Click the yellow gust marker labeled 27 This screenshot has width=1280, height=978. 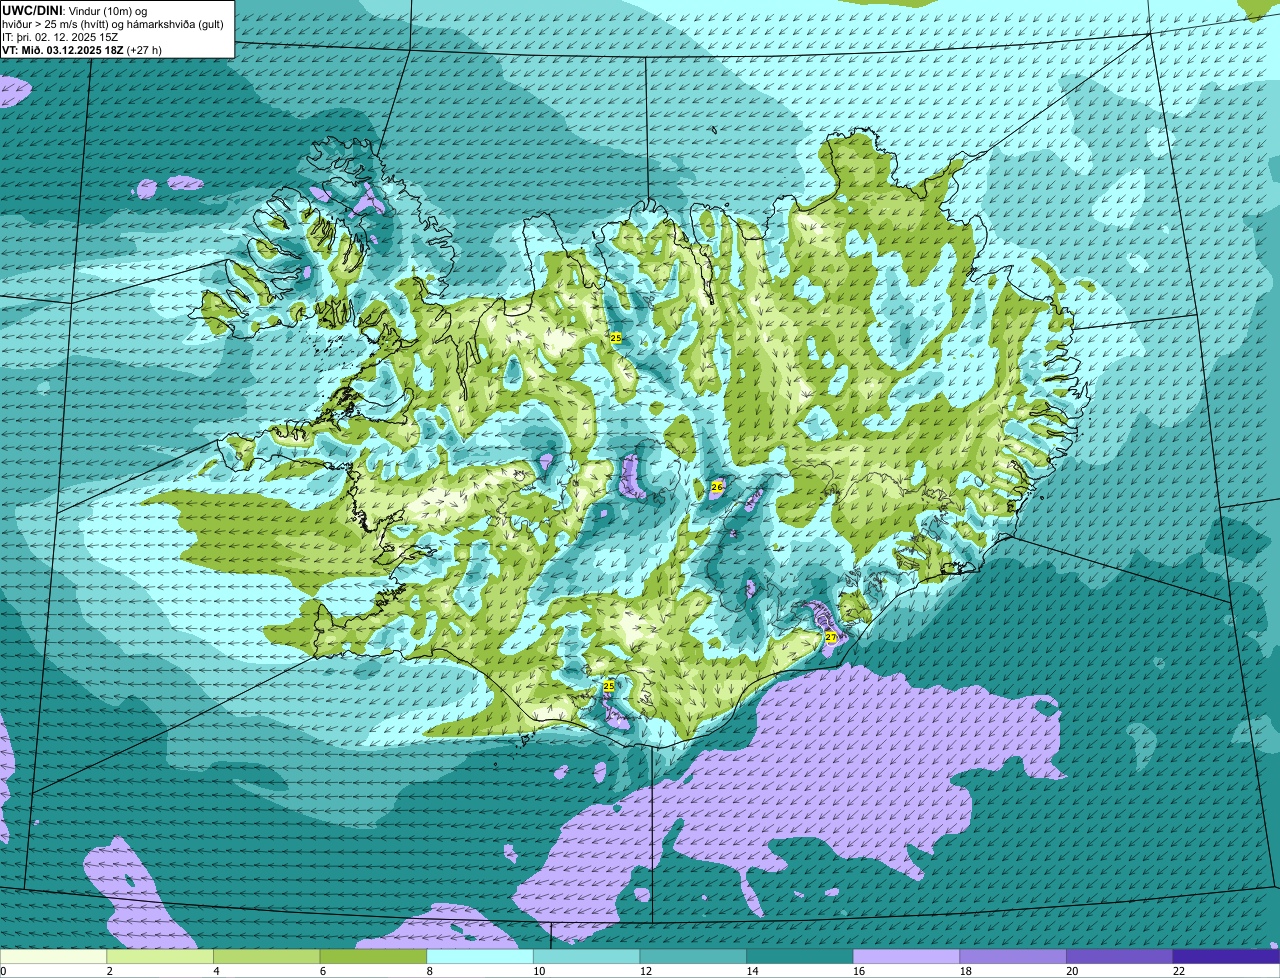[831, 637]
